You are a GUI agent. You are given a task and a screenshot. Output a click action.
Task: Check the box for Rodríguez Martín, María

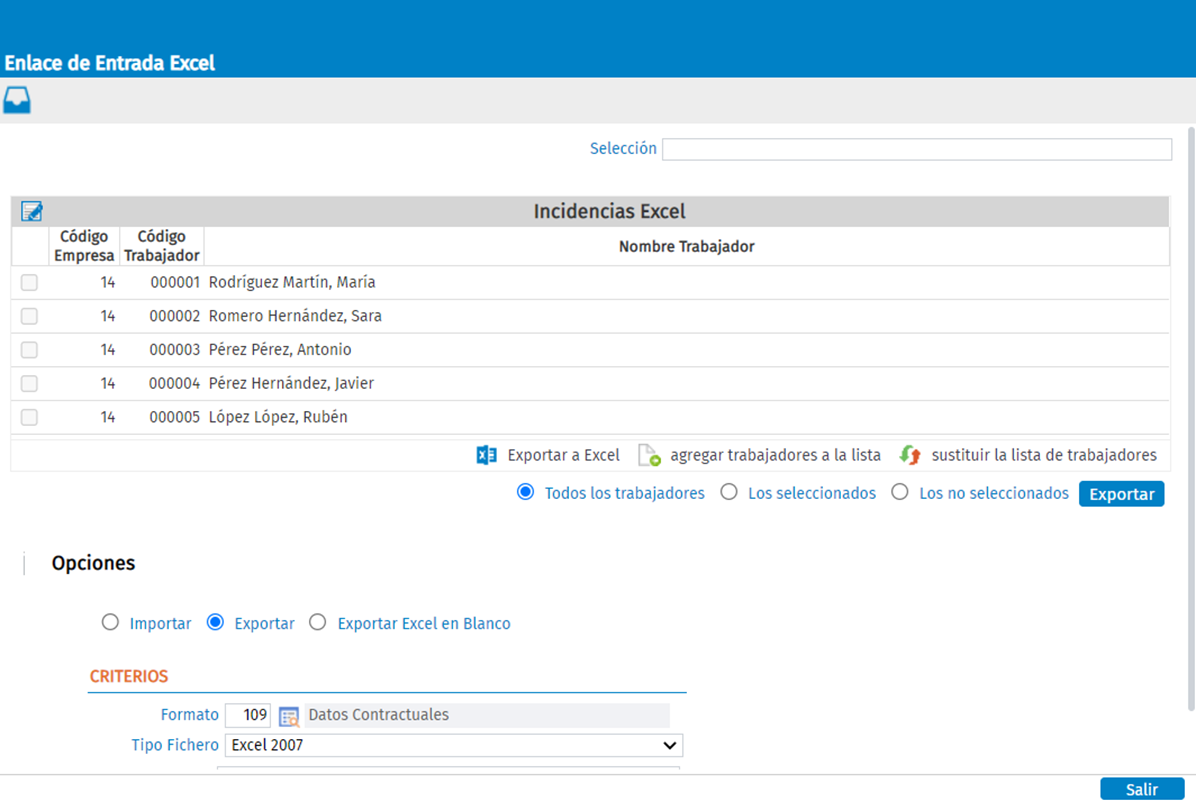29,283
